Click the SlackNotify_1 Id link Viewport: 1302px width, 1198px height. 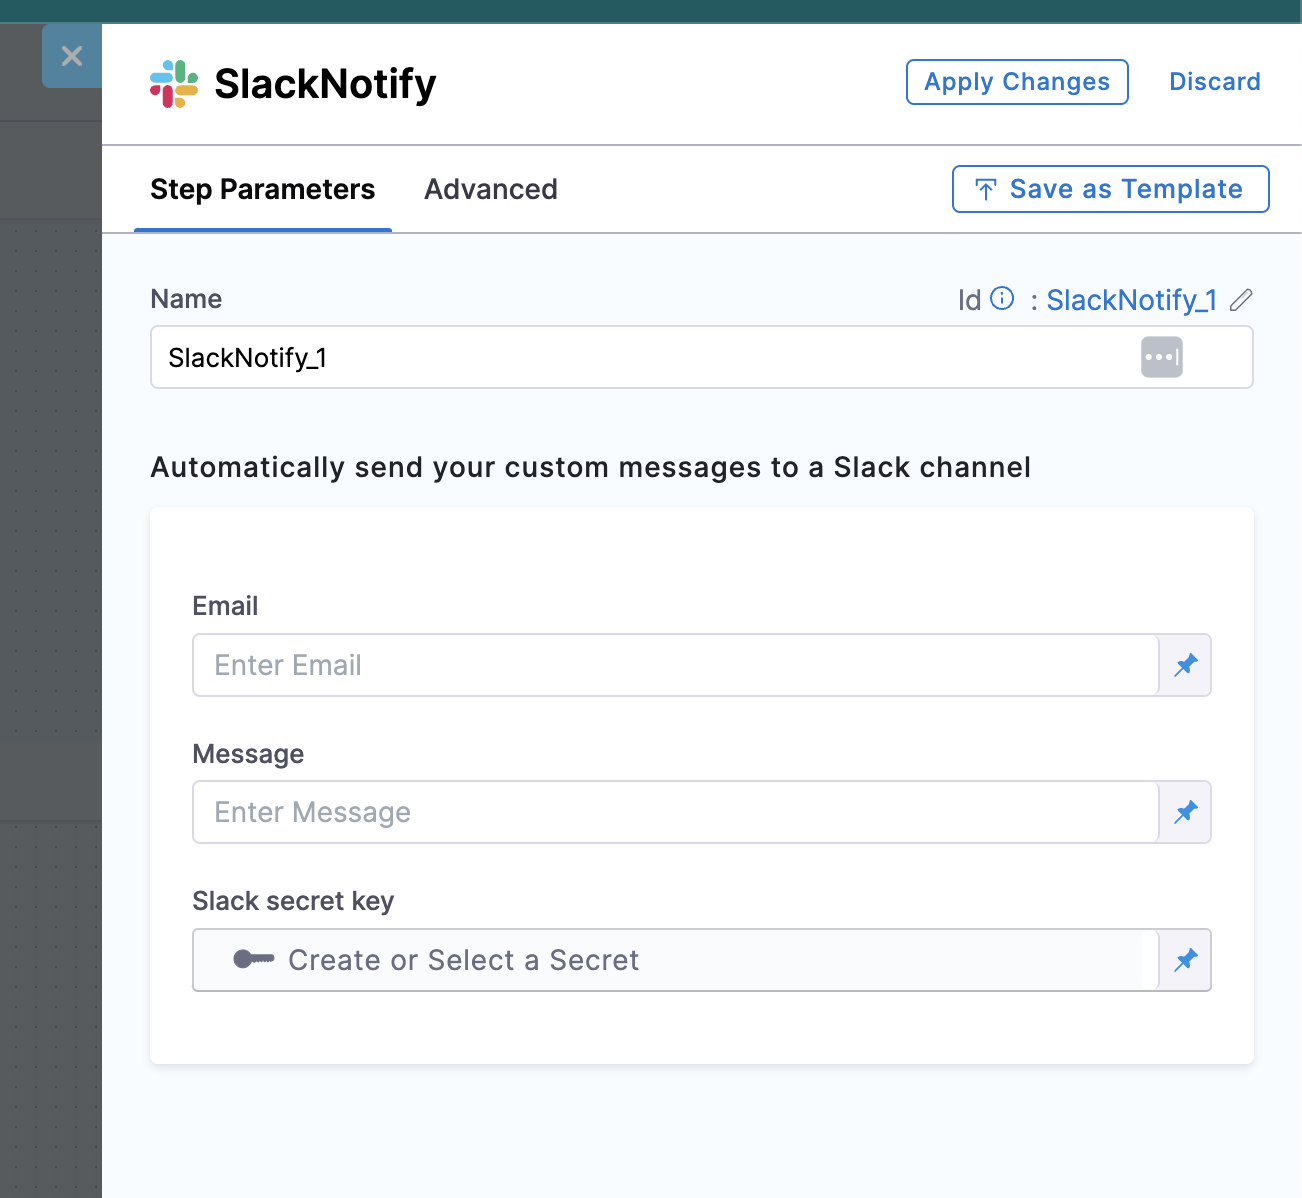1131,300
